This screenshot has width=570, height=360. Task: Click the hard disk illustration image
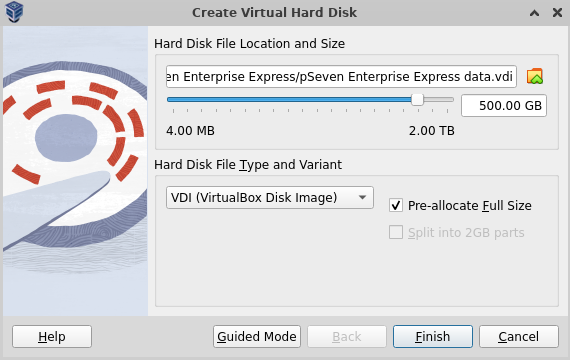pyautogui.click(x=76, y=171)
